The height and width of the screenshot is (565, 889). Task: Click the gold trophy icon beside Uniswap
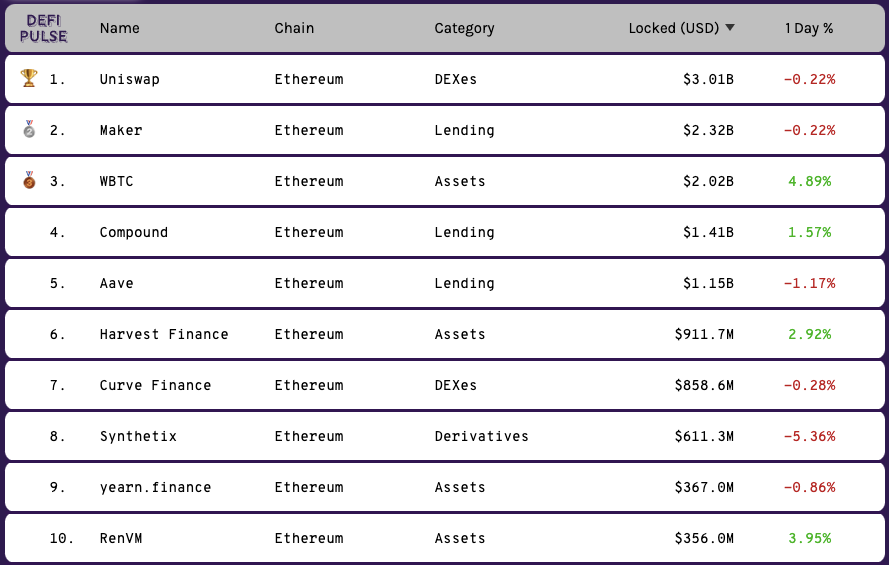[x=29, y=78]
